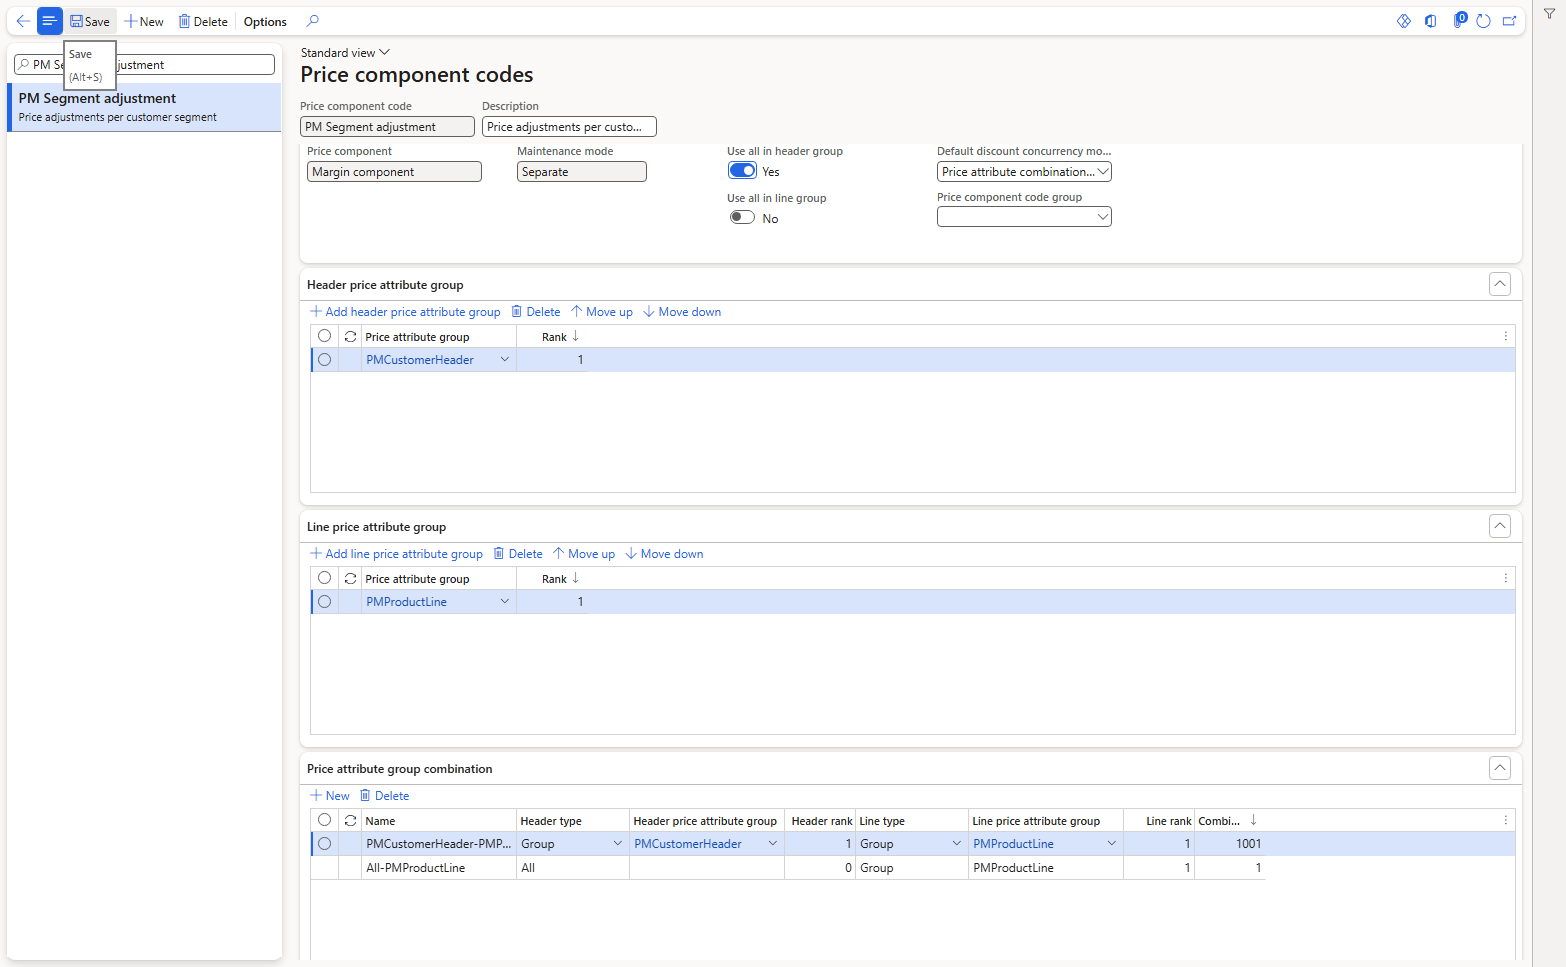The width and height of the screenshot is (1566, 967).
Task: Click the Description text field
Action: pos(569,127)
